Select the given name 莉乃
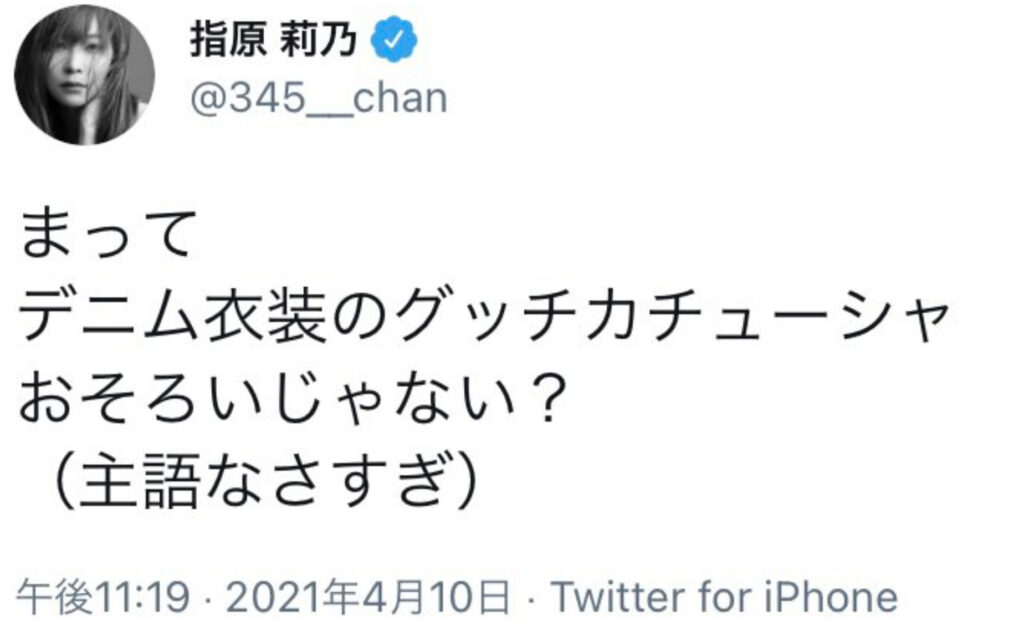 click(x=319, y=40)
